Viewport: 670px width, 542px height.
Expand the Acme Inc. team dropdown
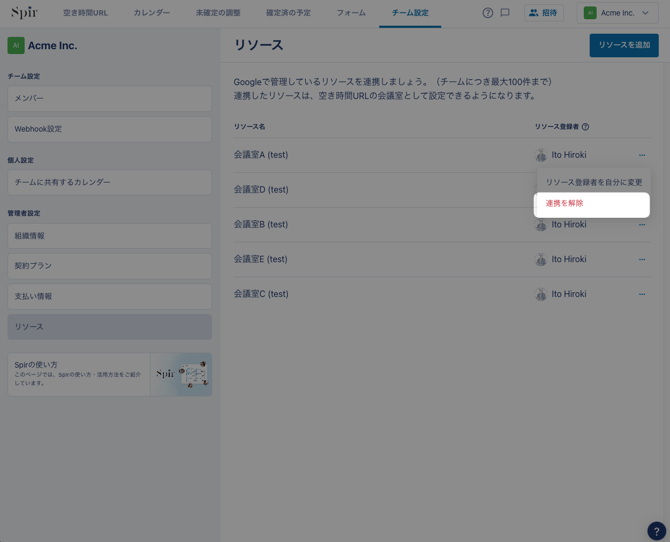[x=617, y=13]
